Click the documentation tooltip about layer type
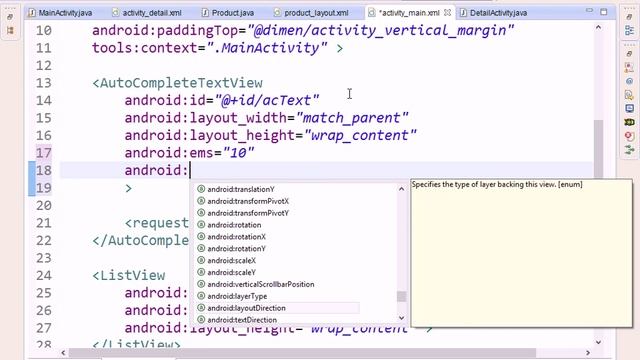640x360 pixels. tap(522, 253)
